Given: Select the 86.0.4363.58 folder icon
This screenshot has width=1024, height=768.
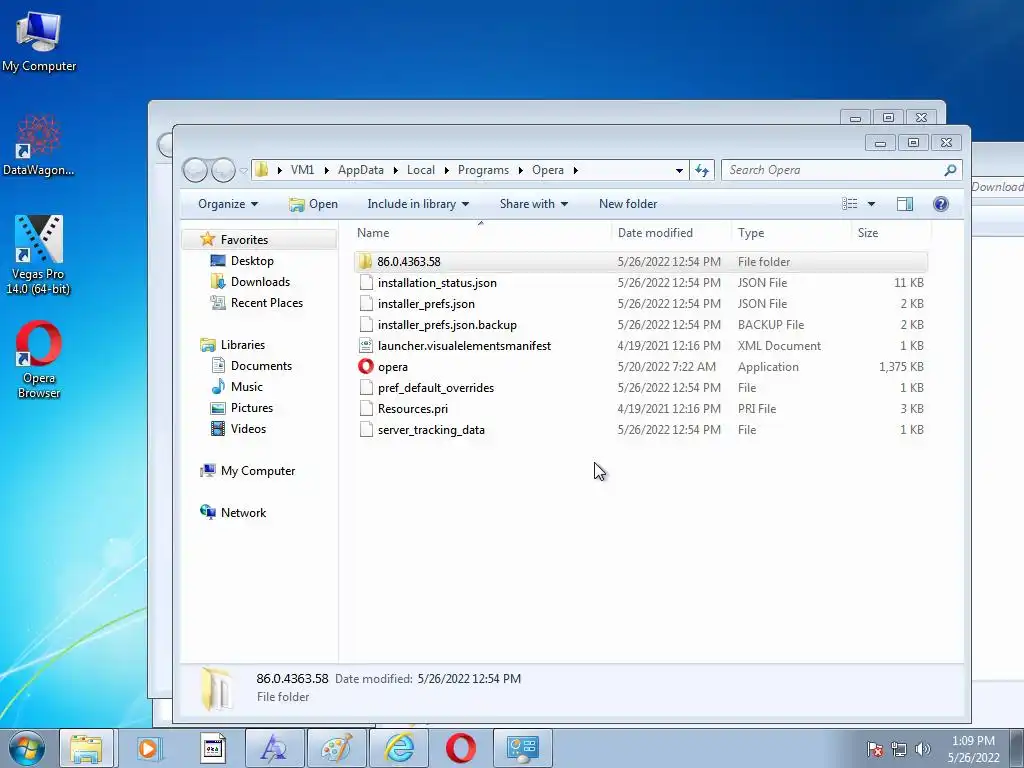Looking at the screenshot, I should click(365, 261).
